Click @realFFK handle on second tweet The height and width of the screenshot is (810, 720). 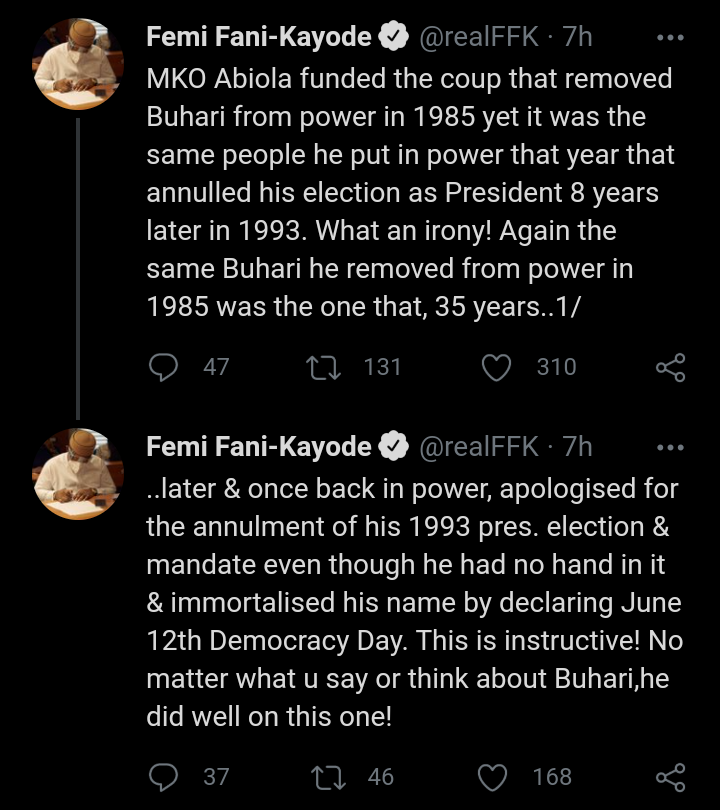pyautogui.click(x=478, y=446)
